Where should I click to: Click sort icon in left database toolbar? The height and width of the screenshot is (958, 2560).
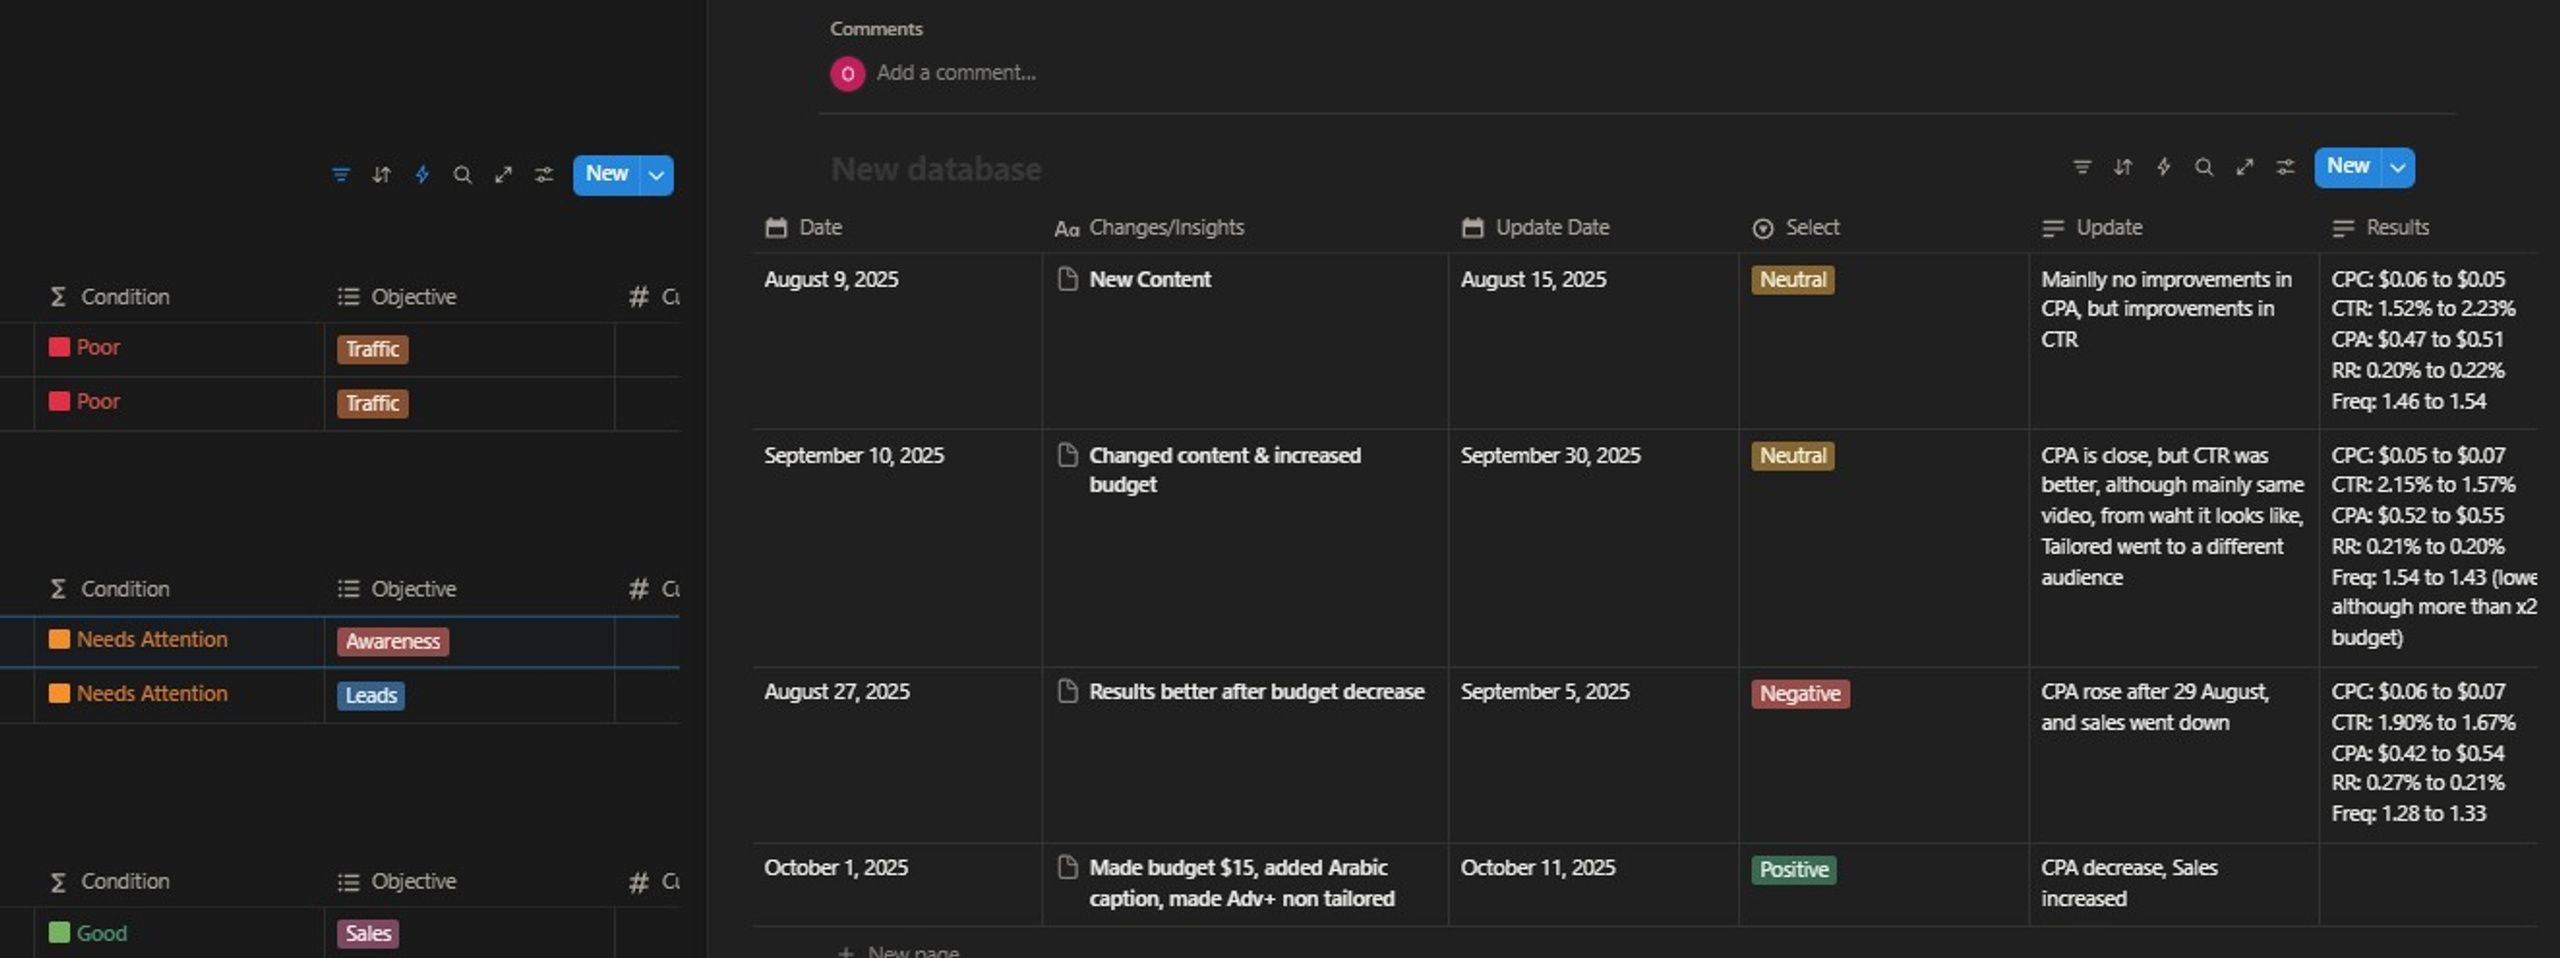(x=381, y=175)
